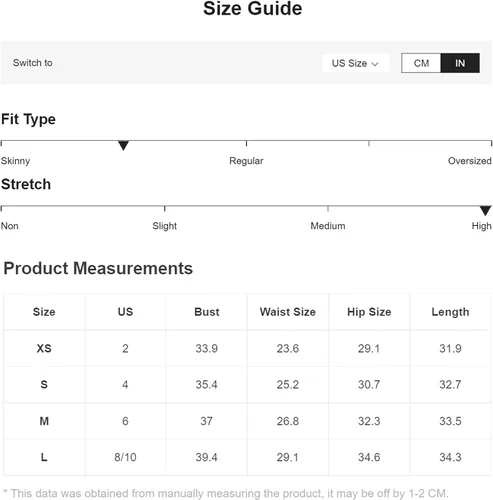Click hip value 30.7

coord(369,385)
